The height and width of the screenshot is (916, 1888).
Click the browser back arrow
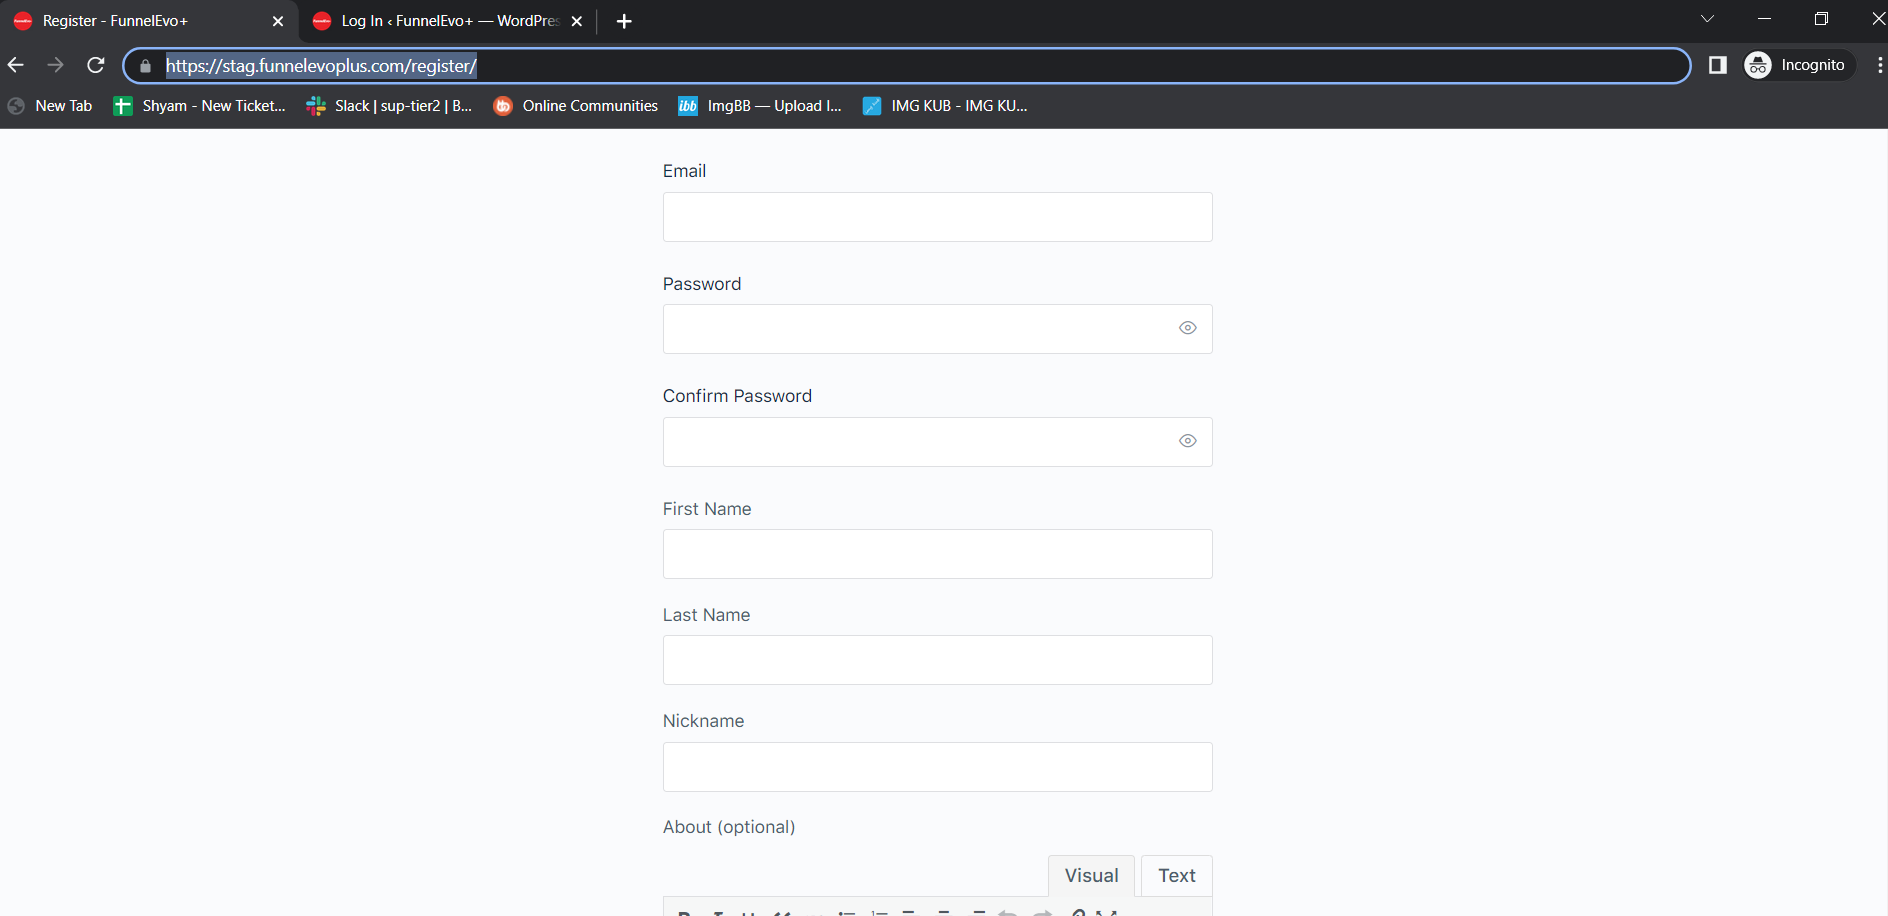point(16,65)
